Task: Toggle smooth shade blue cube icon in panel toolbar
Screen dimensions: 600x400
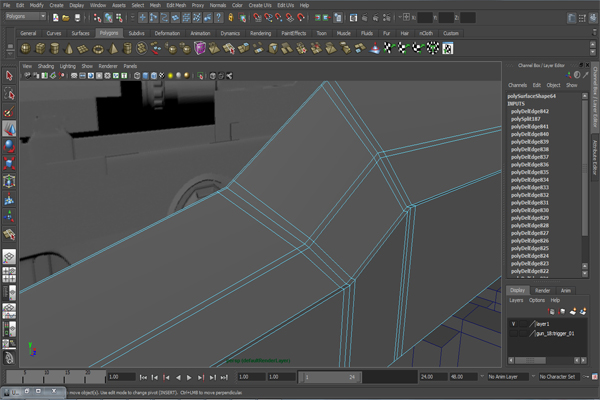Action: click(145, 76)
